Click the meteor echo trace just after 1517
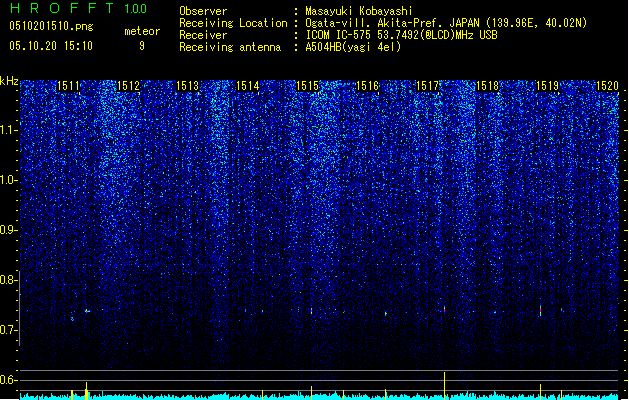The image size is (629, 400). coord(444,309)
